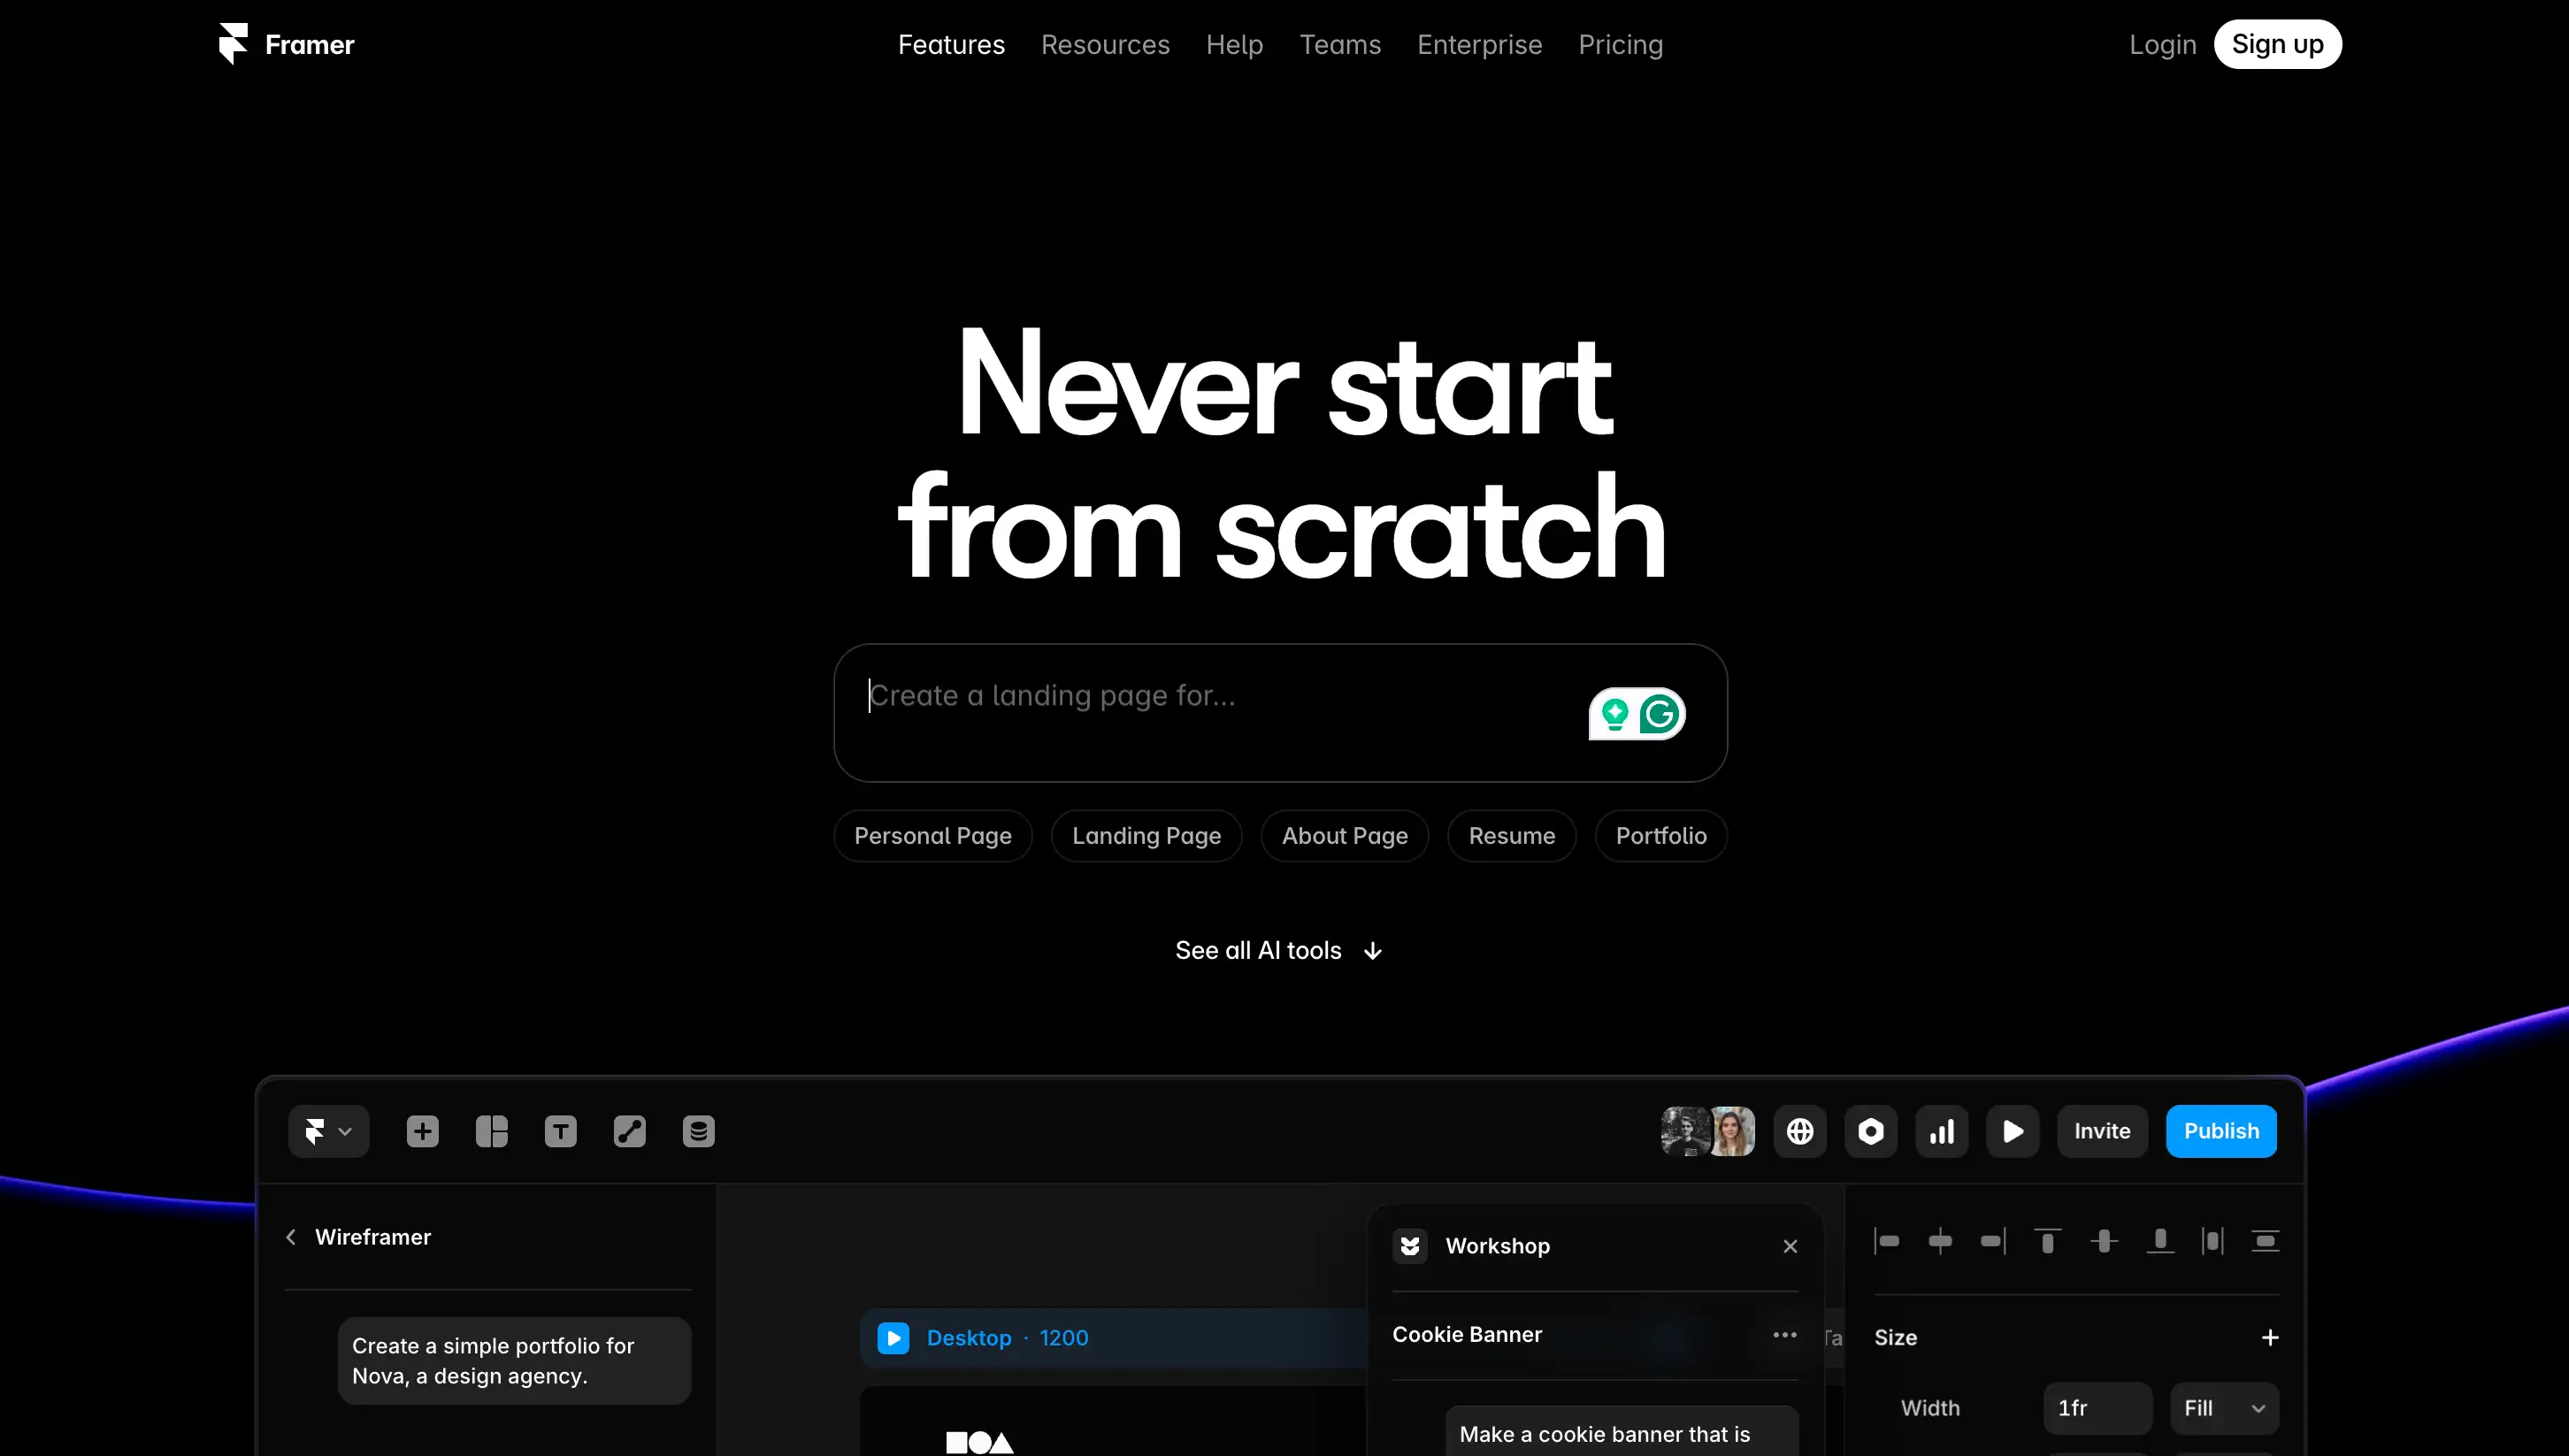Click the align top icon
Image resolution: width=2569 pixels, height=1456 pixels.
click(2047, 1241)
